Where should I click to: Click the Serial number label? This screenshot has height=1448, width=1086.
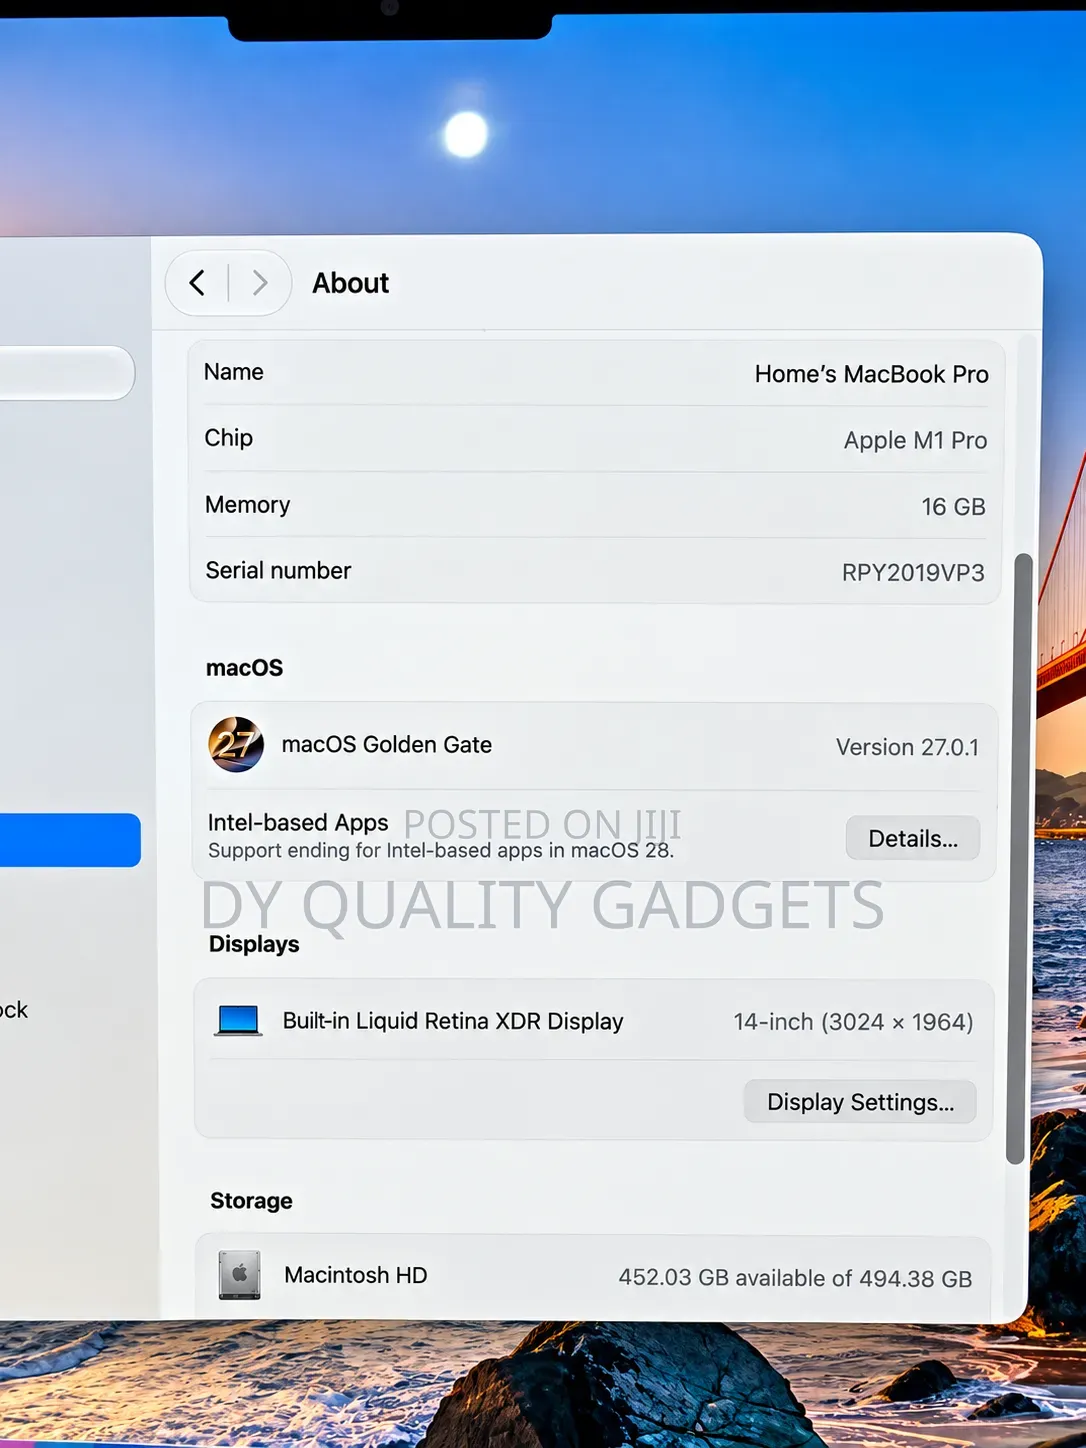(x=278, y=570)
